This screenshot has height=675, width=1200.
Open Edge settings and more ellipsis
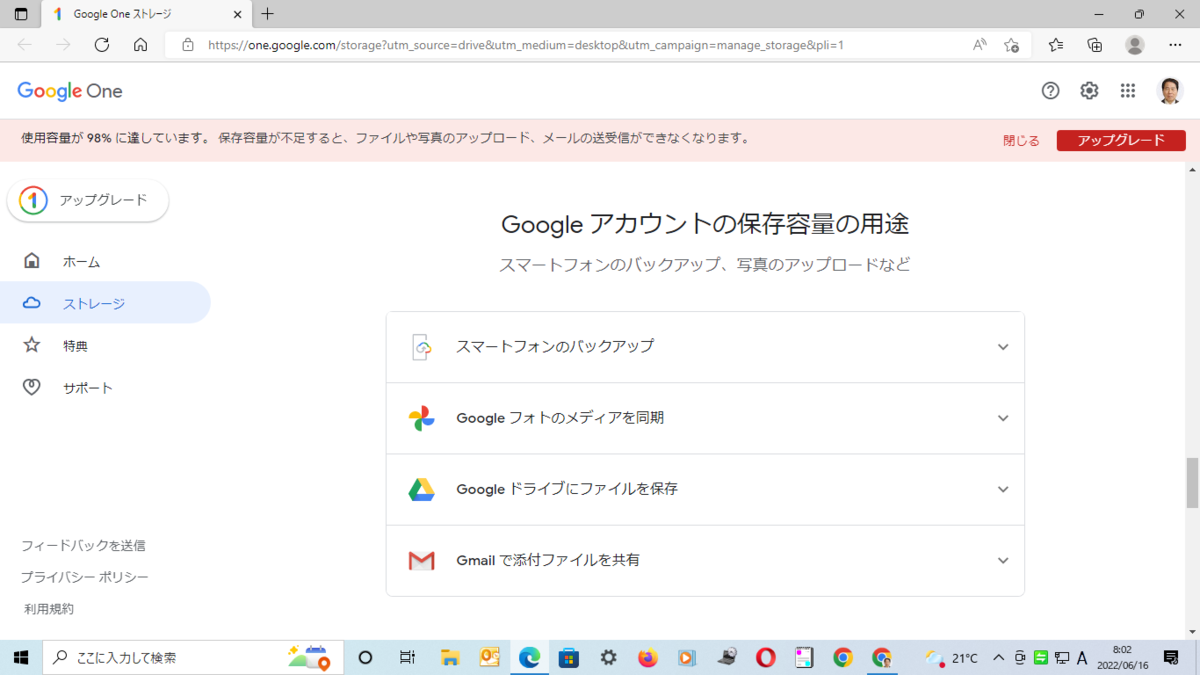pos(1174,45)
